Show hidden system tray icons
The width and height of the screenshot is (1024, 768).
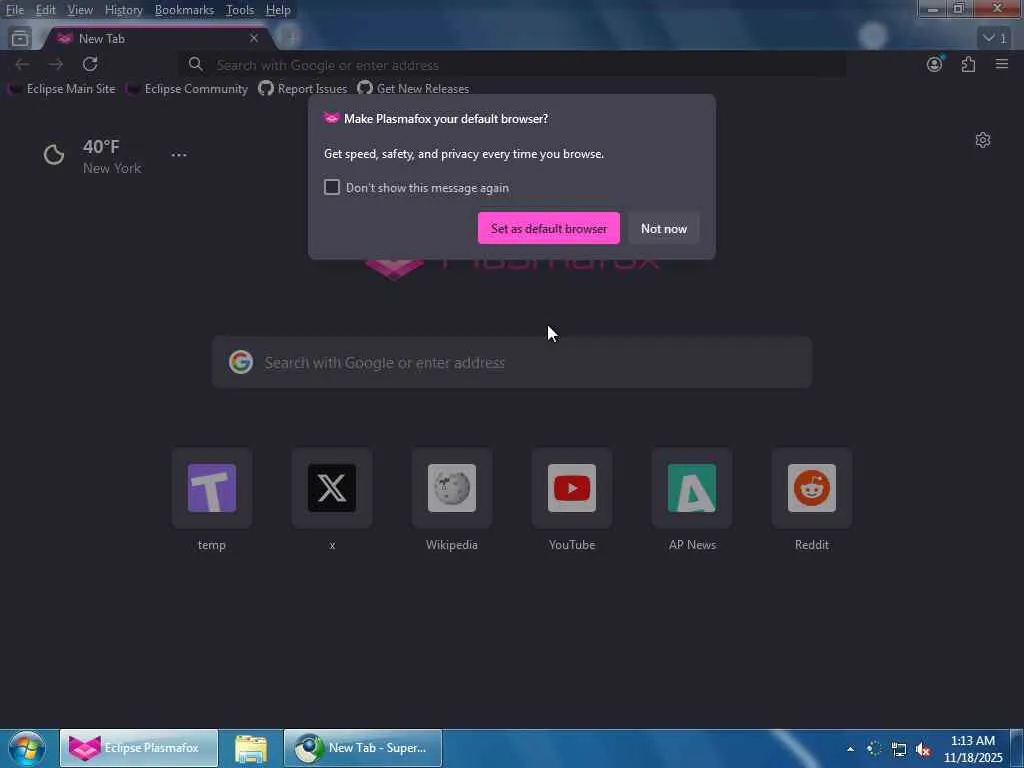point(850,749)
